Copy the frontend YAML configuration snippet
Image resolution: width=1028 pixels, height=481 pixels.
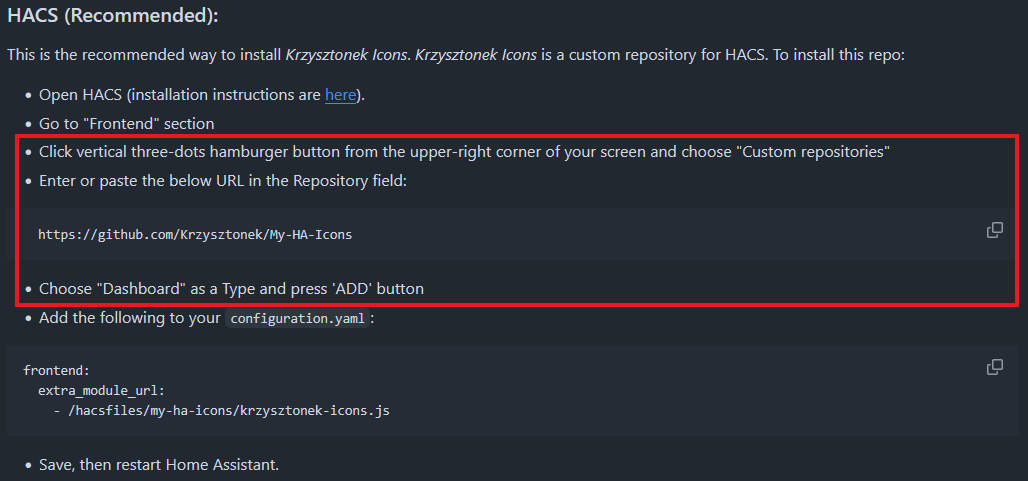[x=994, y=367]
